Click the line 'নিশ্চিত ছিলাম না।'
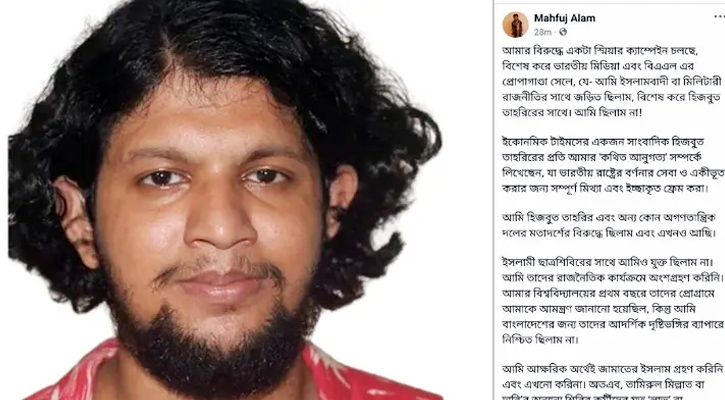The width and height of the screenshot is (725, 400). tap(540, 339)
